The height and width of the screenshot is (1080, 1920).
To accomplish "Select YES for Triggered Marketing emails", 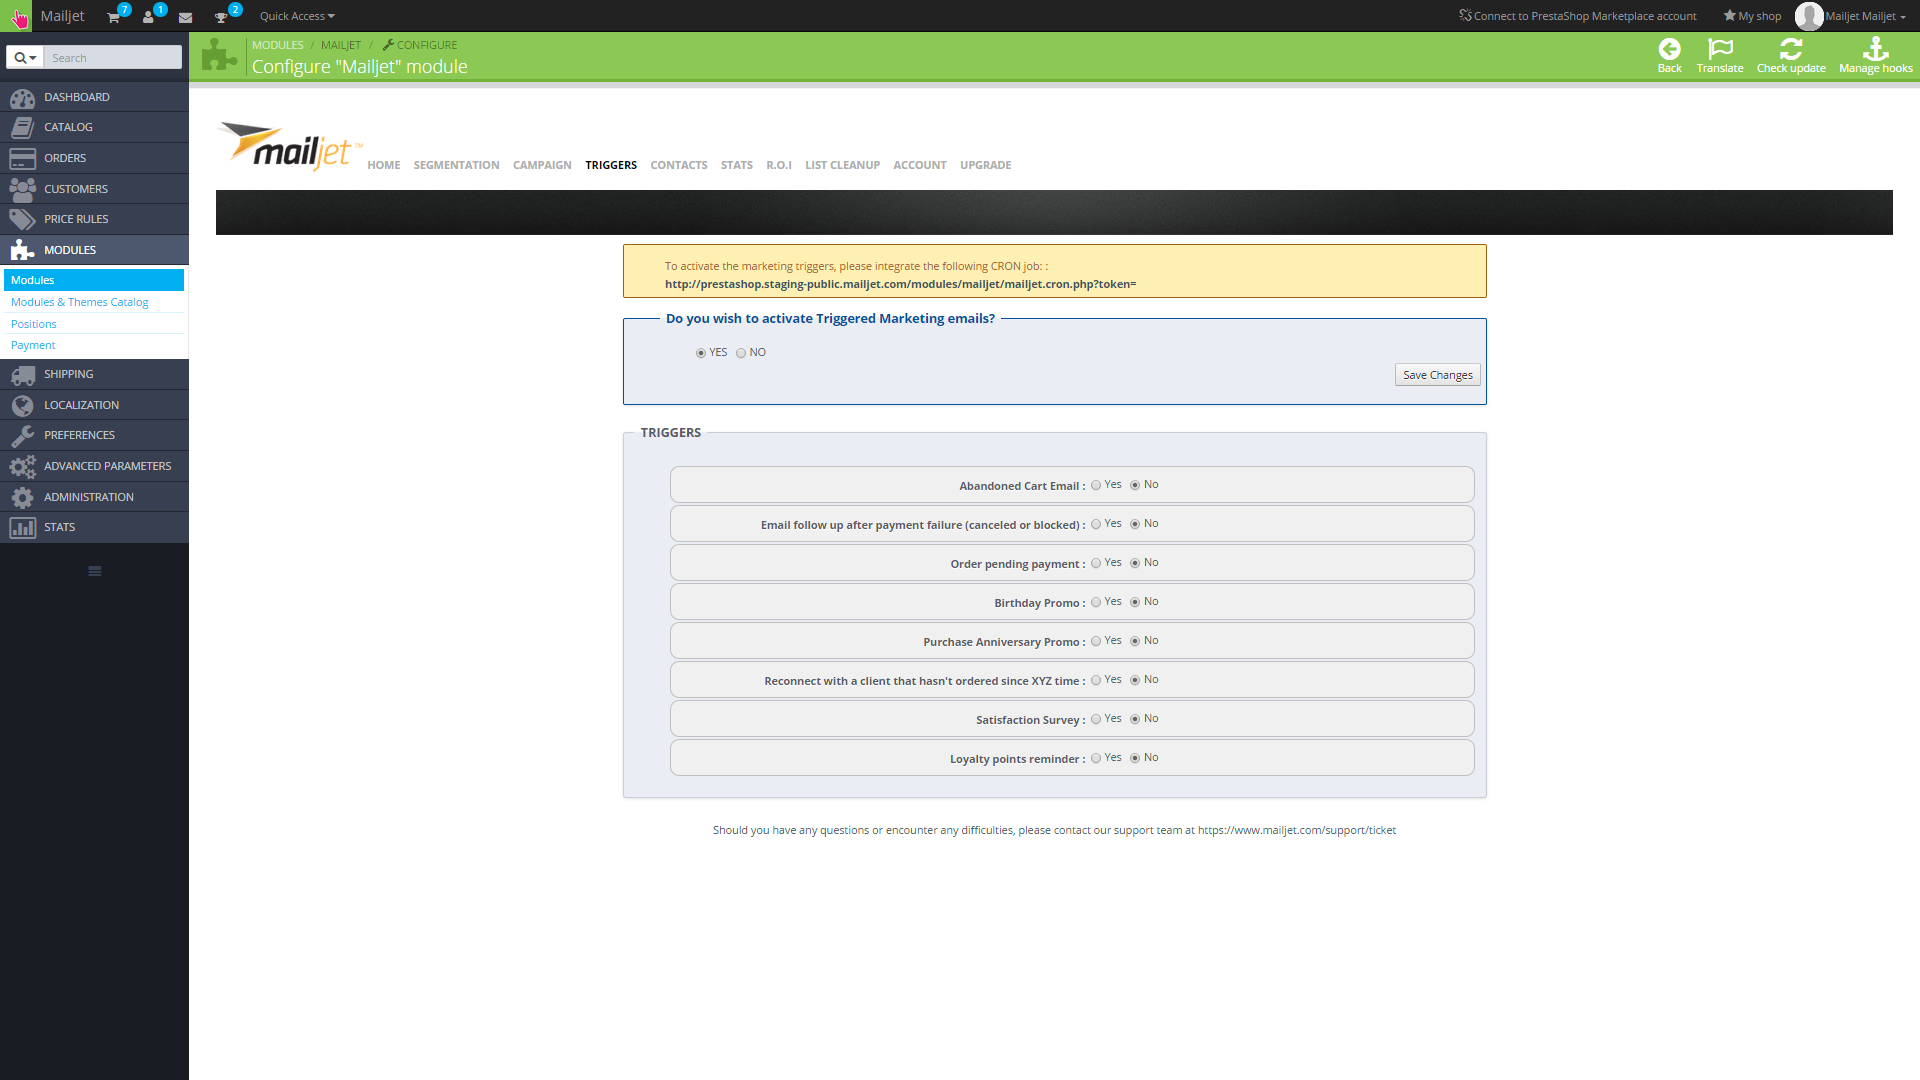I will click(701, 353).
